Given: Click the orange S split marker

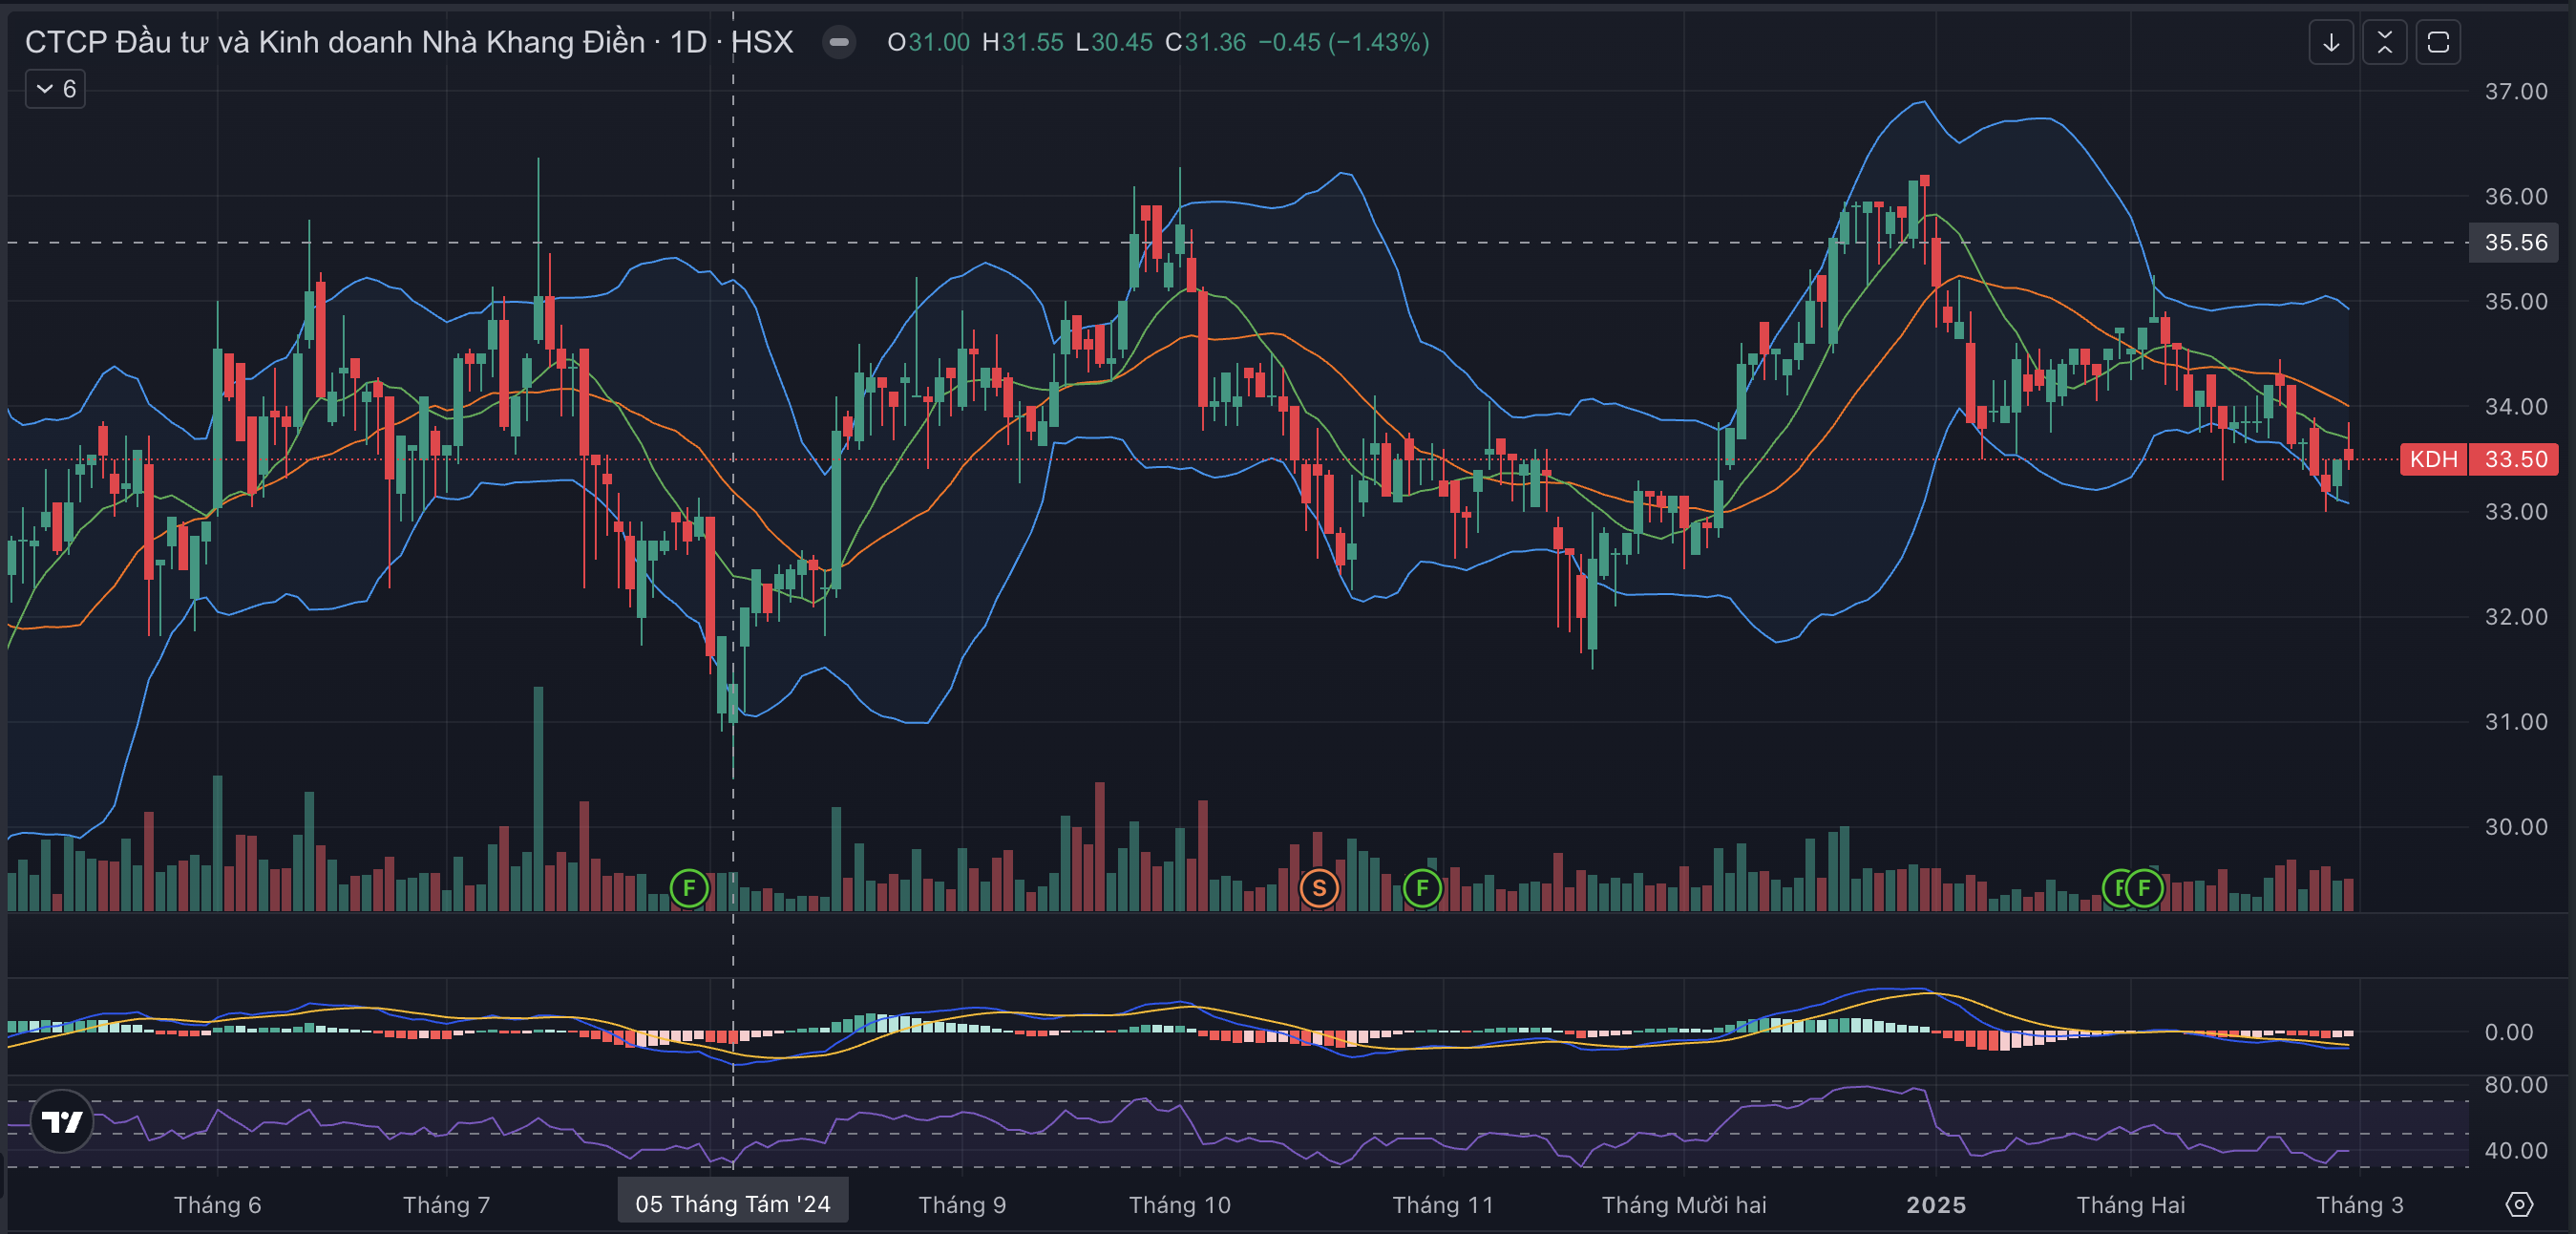Looking at the screenshot, I should [x=1319, y=888].
